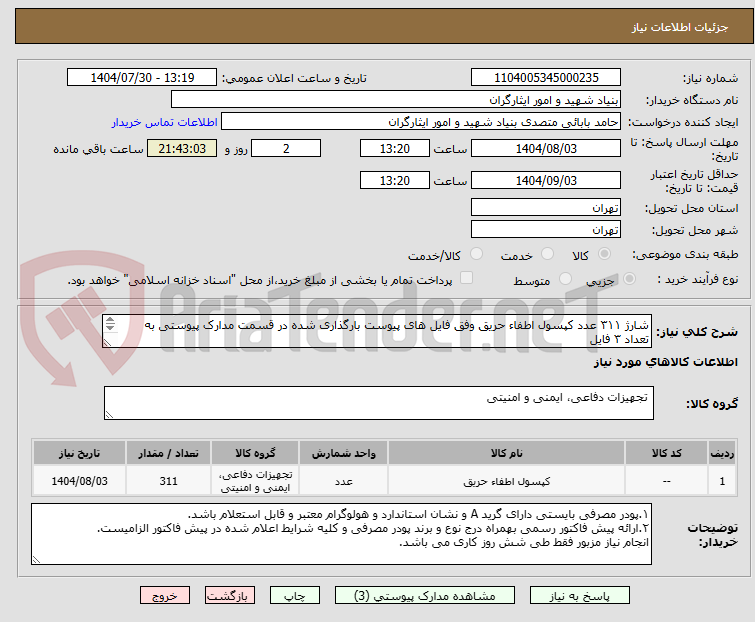
Task: Click the کپسول اطفاء حریق table cell
Action: tap(507, 481)
